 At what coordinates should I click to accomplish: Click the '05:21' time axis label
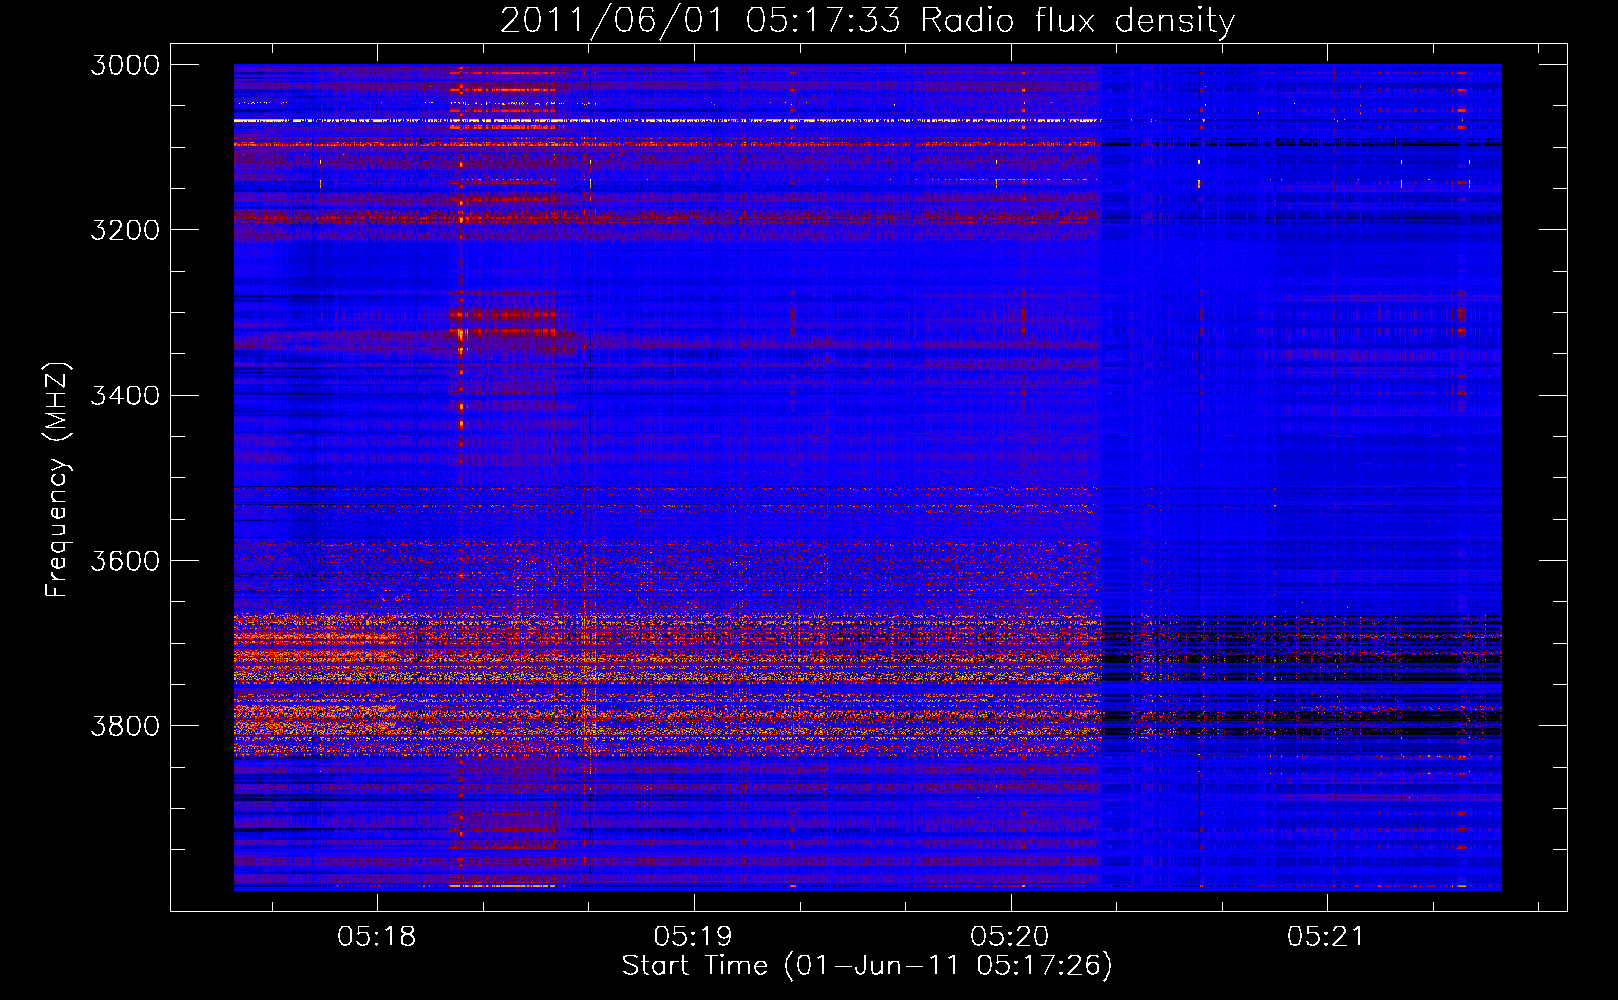point(1326,937)
